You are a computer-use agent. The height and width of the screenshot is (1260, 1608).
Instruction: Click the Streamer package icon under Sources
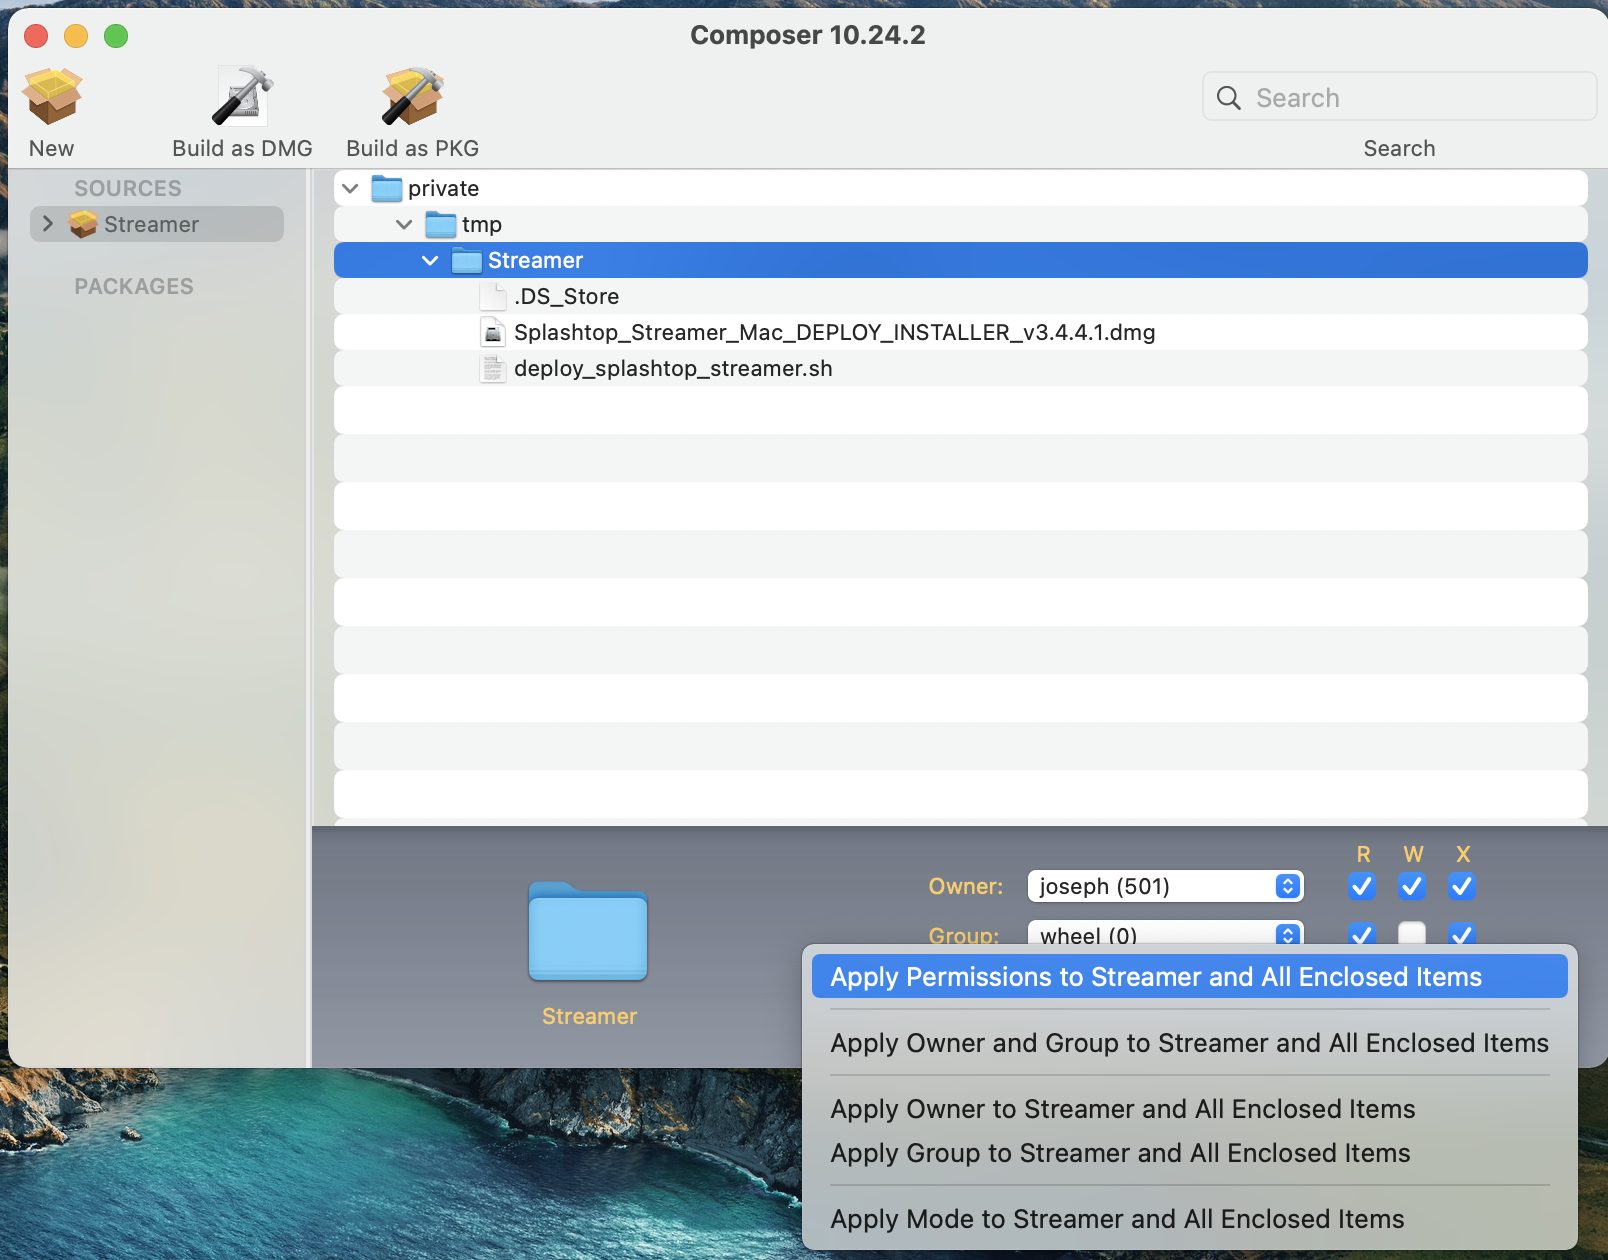point(84,224)
